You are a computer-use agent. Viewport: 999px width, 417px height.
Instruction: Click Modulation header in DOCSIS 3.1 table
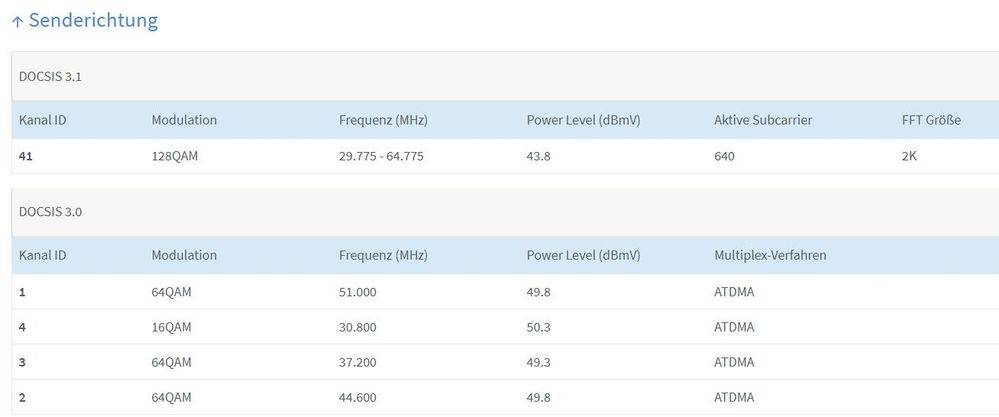(184, 120)
